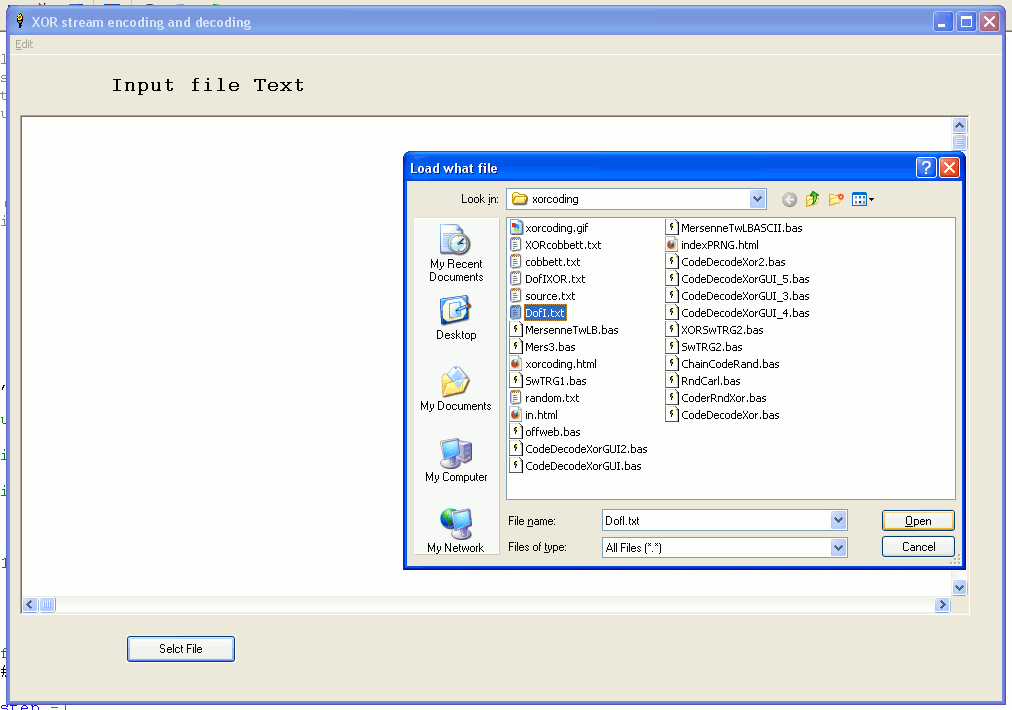Open the Edit menu
The width and height of the screenshot is (1012, 710).
24,44
